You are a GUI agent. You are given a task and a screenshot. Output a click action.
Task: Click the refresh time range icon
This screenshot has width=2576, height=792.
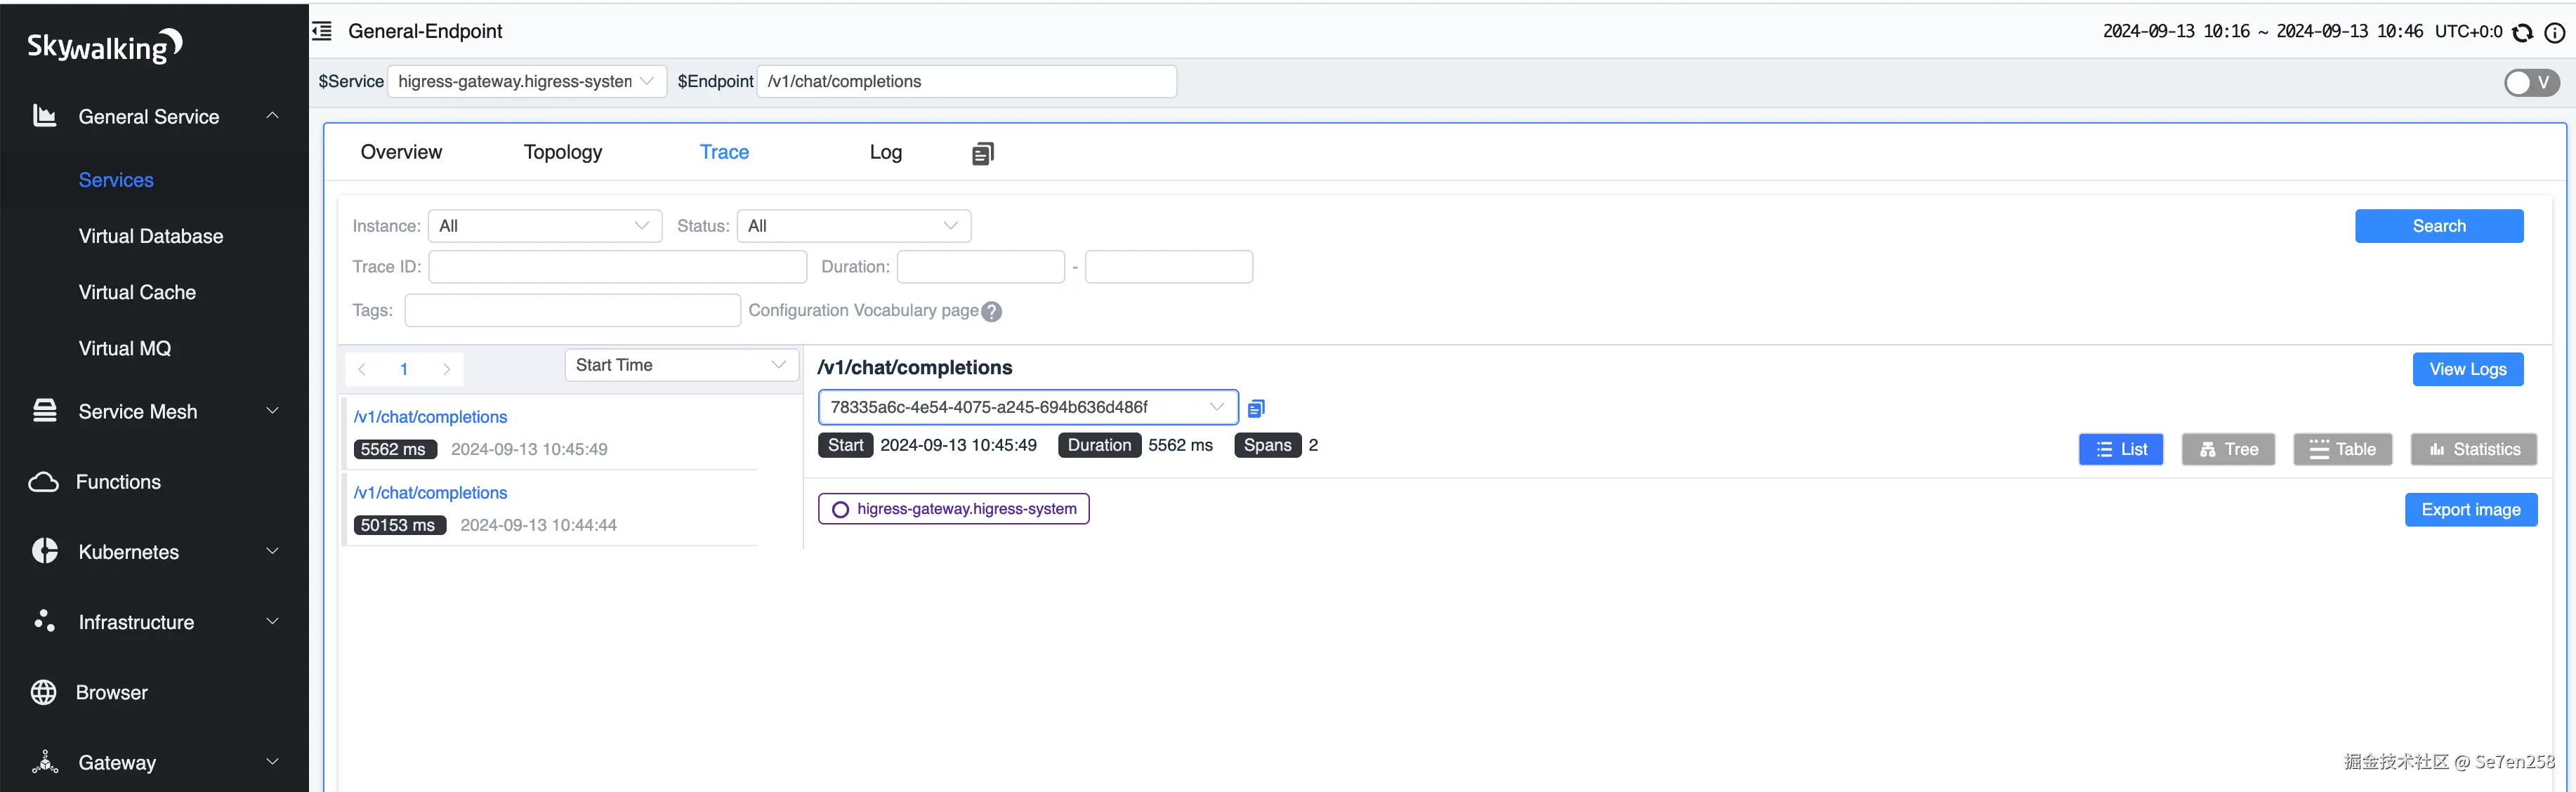click(2522, 33)
